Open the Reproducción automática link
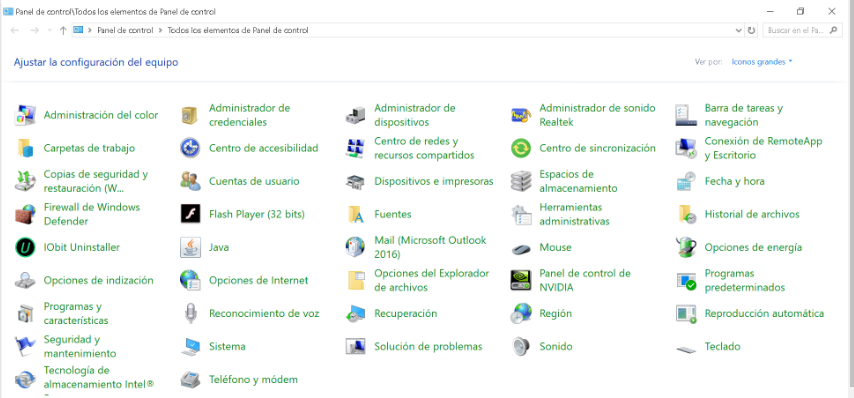Screen dimensions: 854x398 (x=764, y=314)
